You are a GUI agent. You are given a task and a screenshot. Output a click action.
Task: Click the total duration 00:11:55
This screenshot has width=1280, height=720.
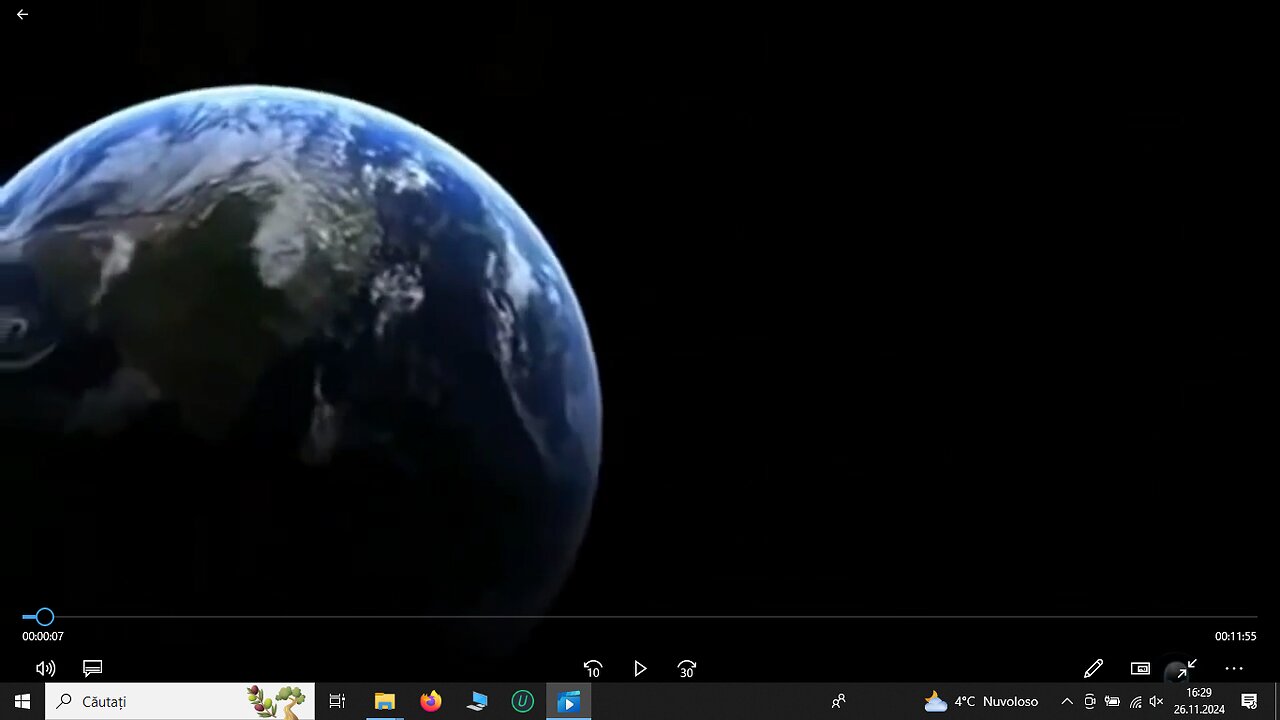(1236, 636)
